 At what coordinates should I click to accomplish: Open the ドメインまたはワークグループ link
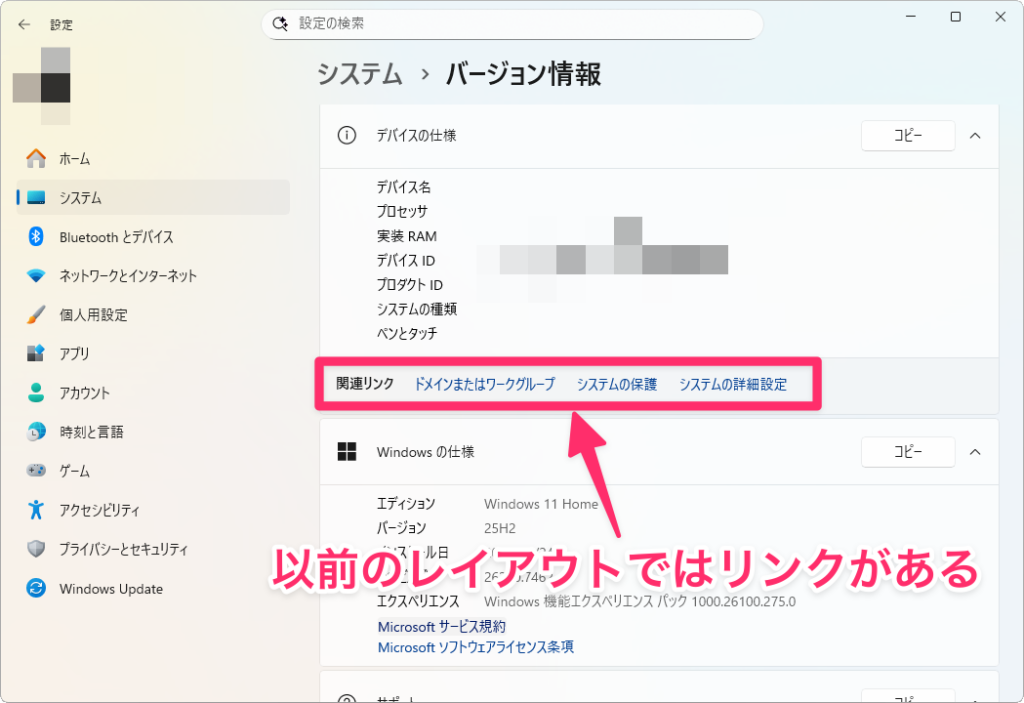[484, 384]
